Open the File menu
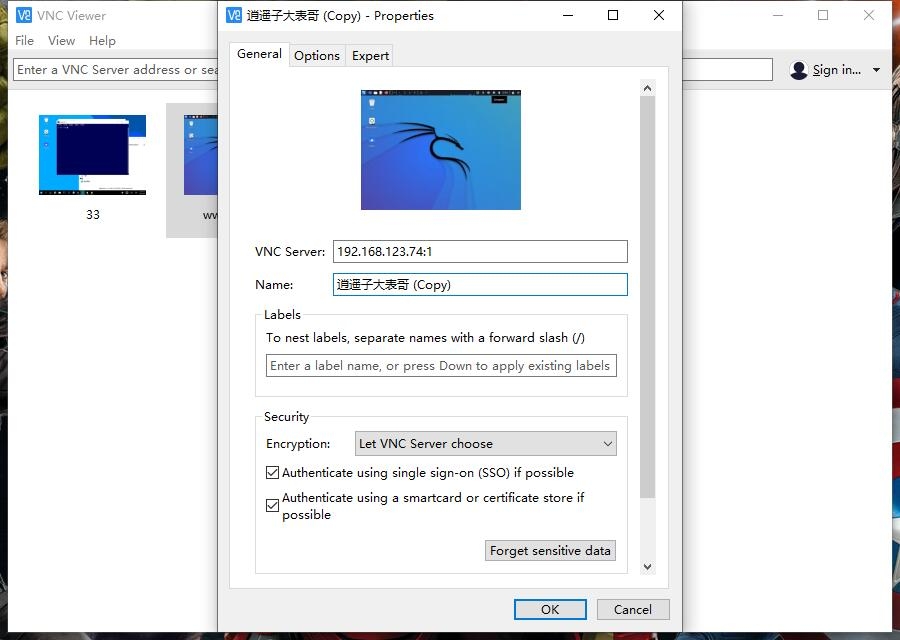Viewport: 900px width, 640px height. pos(25,41)
